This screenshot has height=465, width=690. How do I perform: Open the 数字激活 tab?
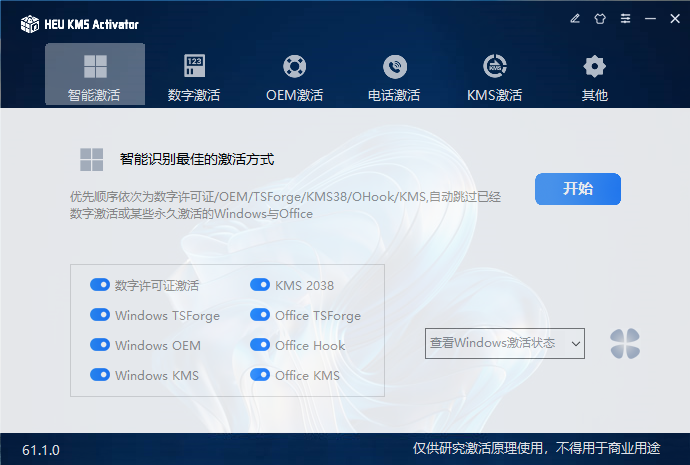click(194, 77)
